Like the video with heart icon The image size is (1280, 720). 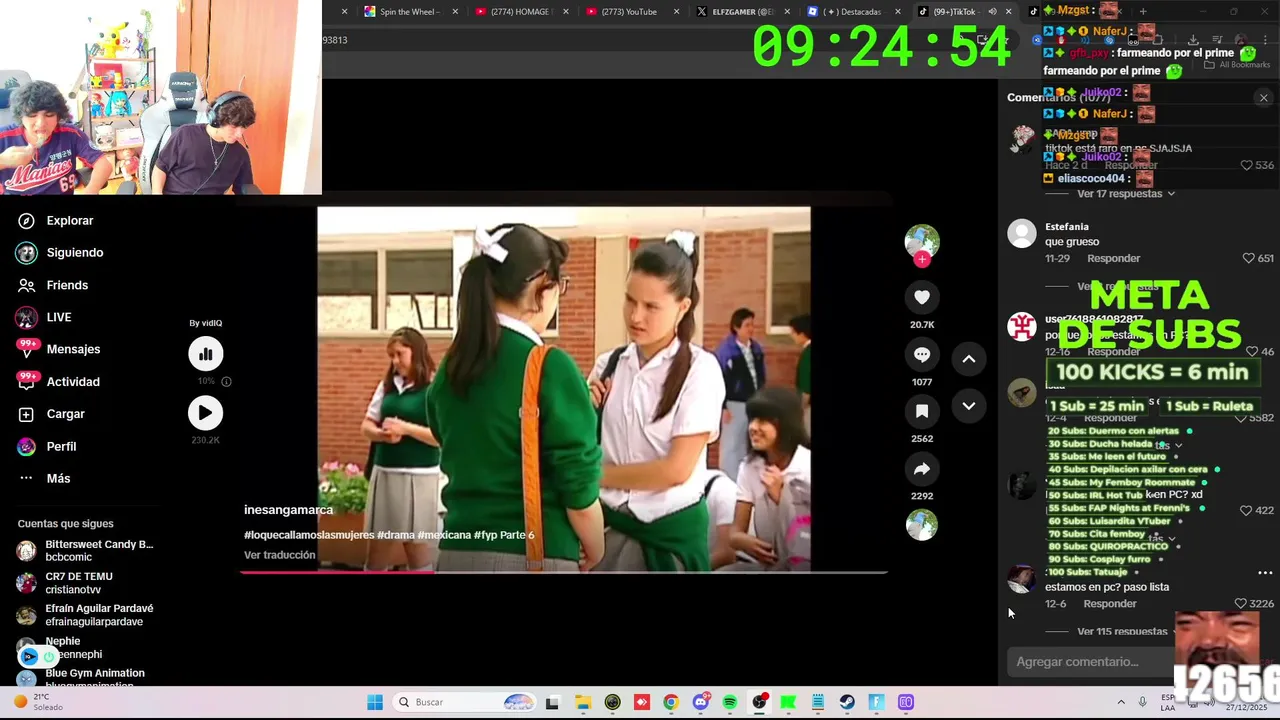[x=922, y=297]
